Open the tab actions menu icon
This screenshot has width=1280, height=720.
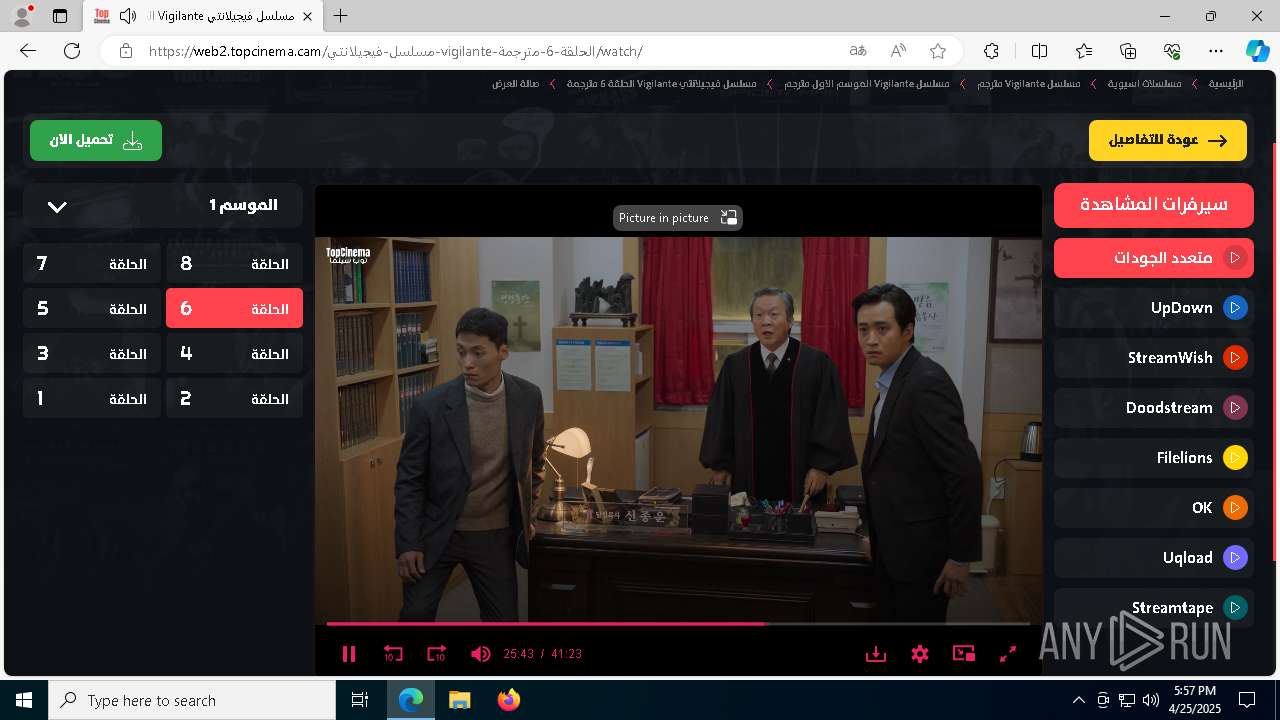60,16
